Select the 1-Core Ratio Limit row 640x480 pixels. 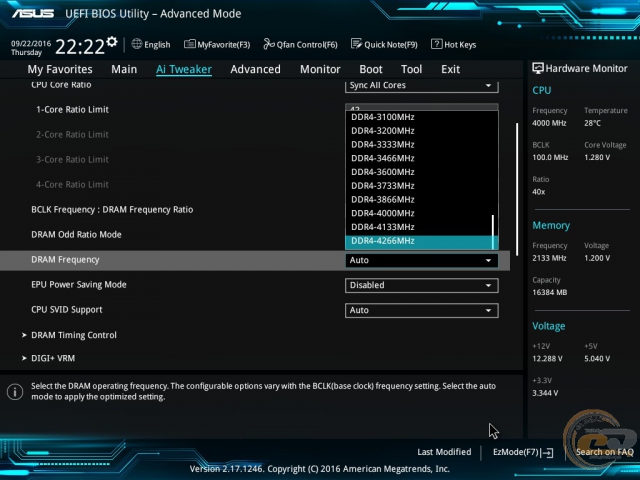click(x=73, y=110)
